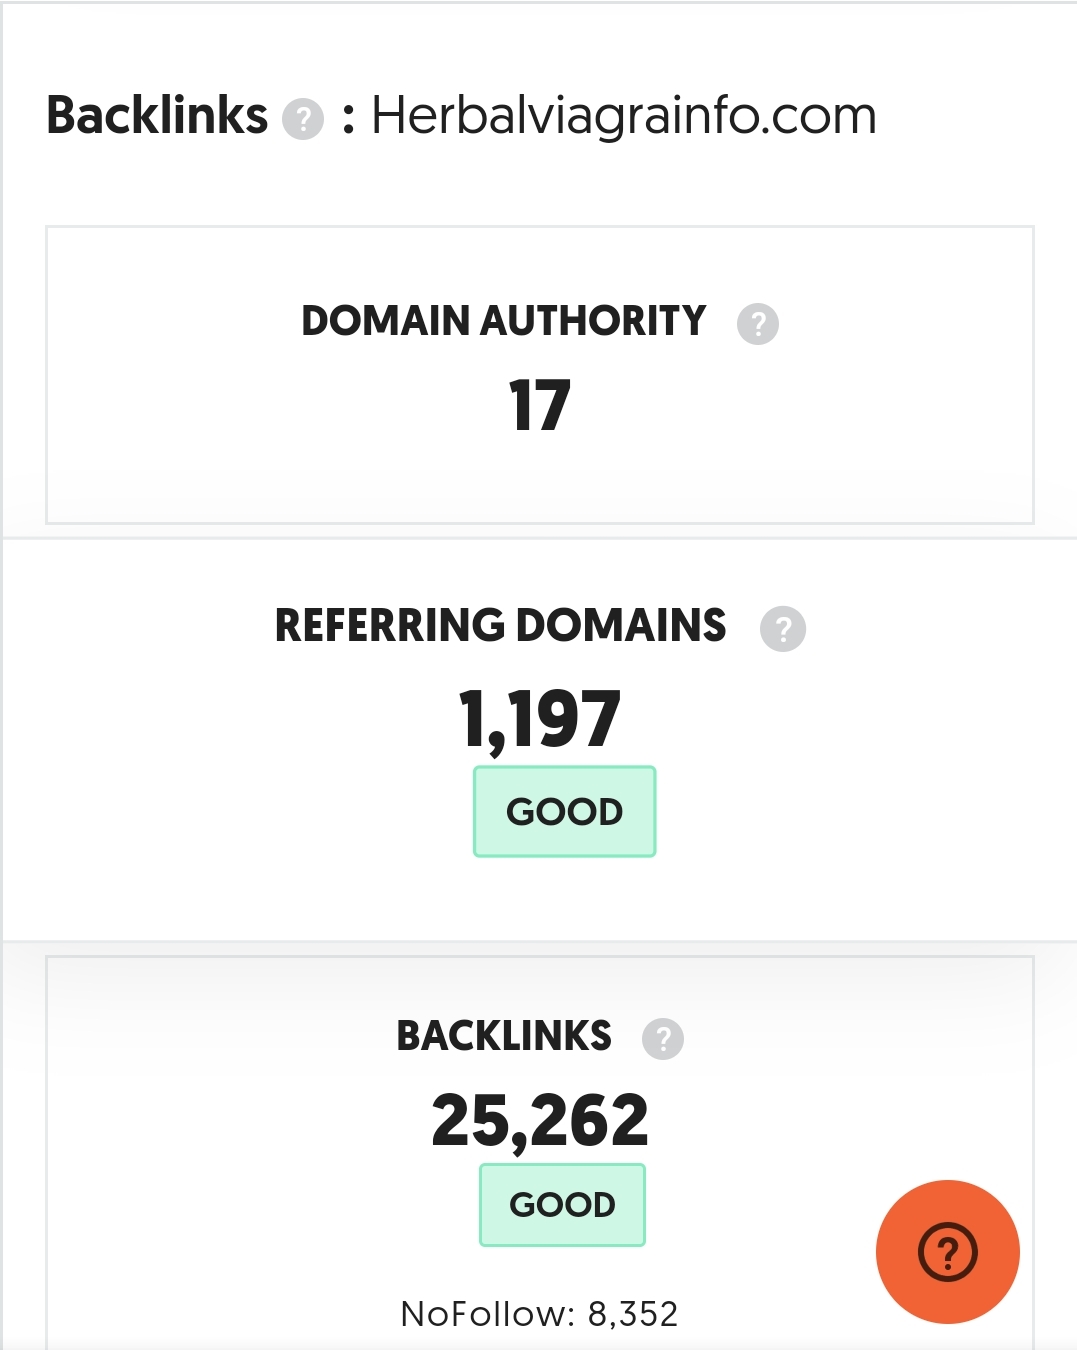Click the BACKLINKS card label
This screenshot has height=1350, width=1077.
504,1036
